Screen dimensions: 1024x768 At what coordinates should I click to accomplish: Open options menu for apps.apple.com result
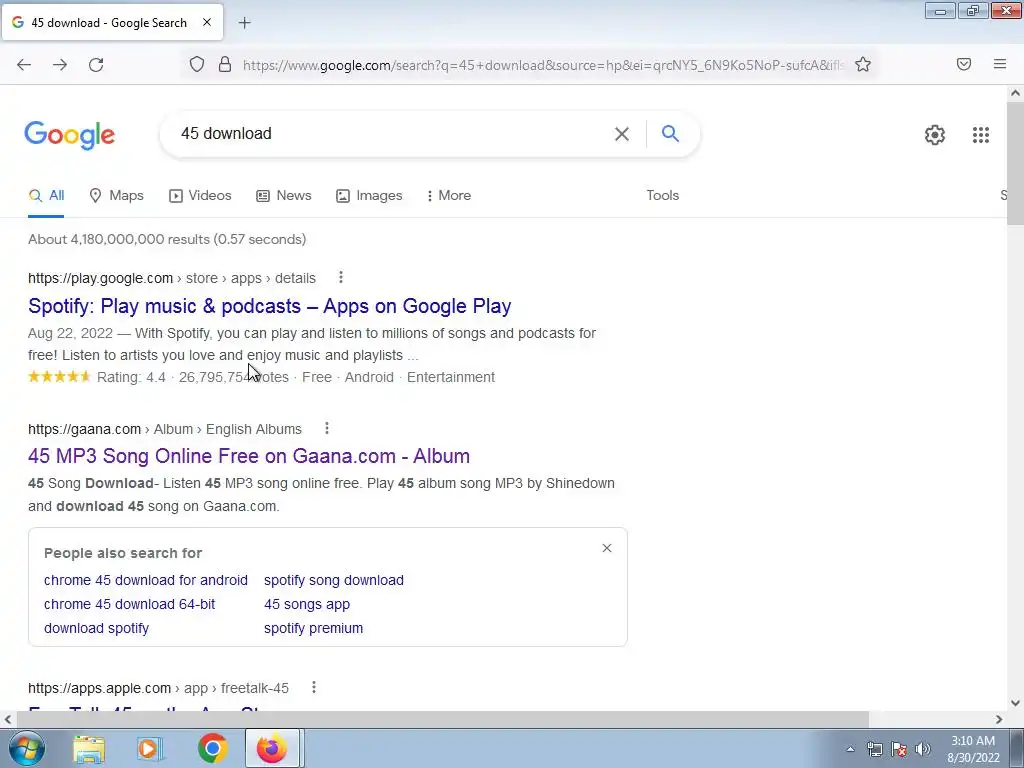(x=313, y=687)
